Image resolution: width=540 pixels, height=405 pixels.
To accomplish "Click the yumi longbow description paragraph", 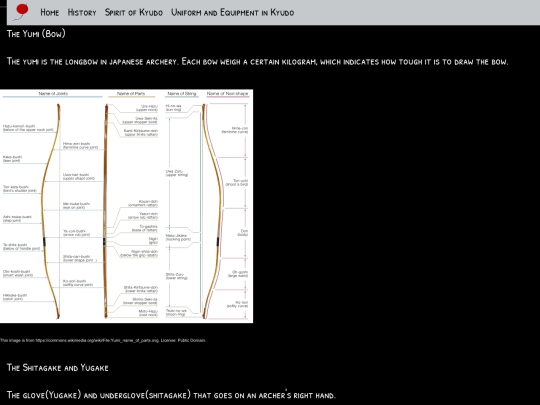I will [257, 62].
